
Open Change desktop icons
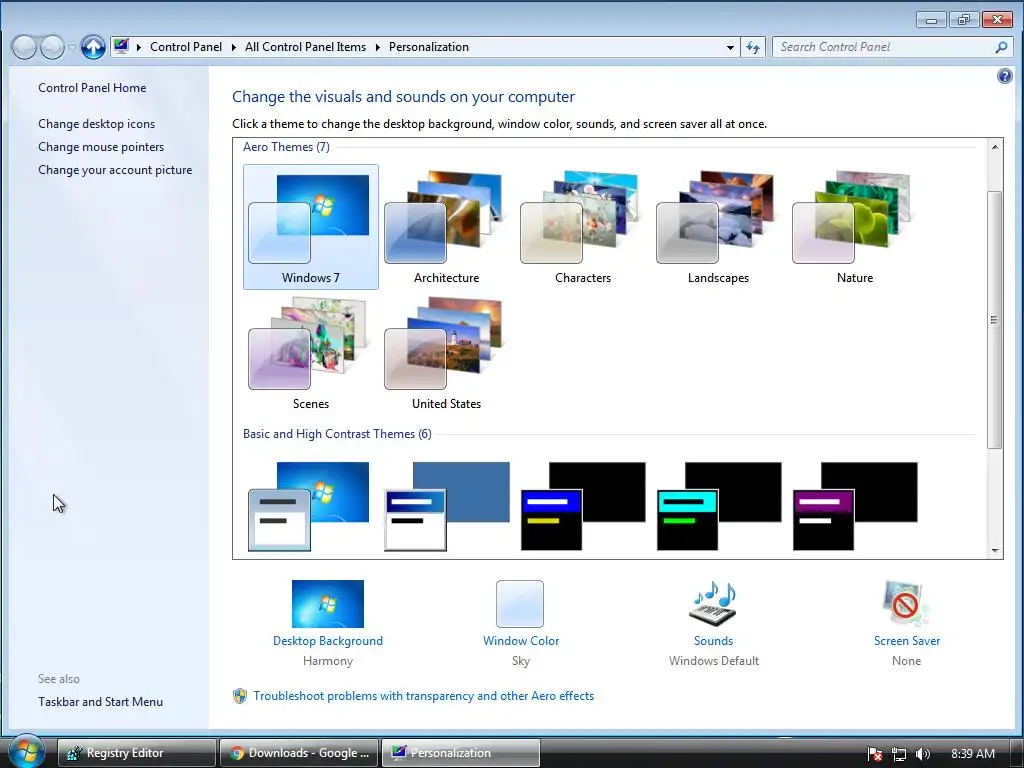pyautogui.click(x=97, y=123)
